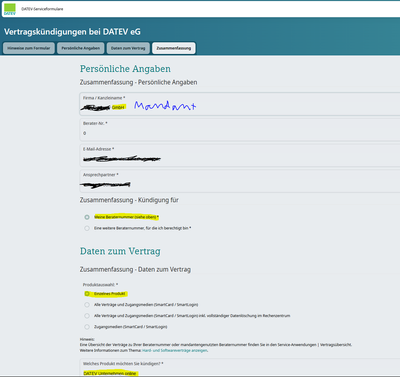Click the E-Mail-Adresse field
The image size is (400, 377).
pyautogui.click(x=240, y=155)
